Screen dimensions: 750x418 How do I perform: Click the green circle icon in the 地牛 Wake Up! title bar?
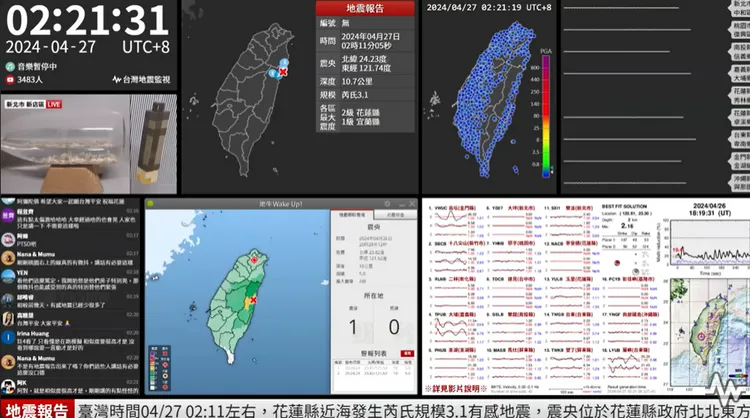(150, 204)
